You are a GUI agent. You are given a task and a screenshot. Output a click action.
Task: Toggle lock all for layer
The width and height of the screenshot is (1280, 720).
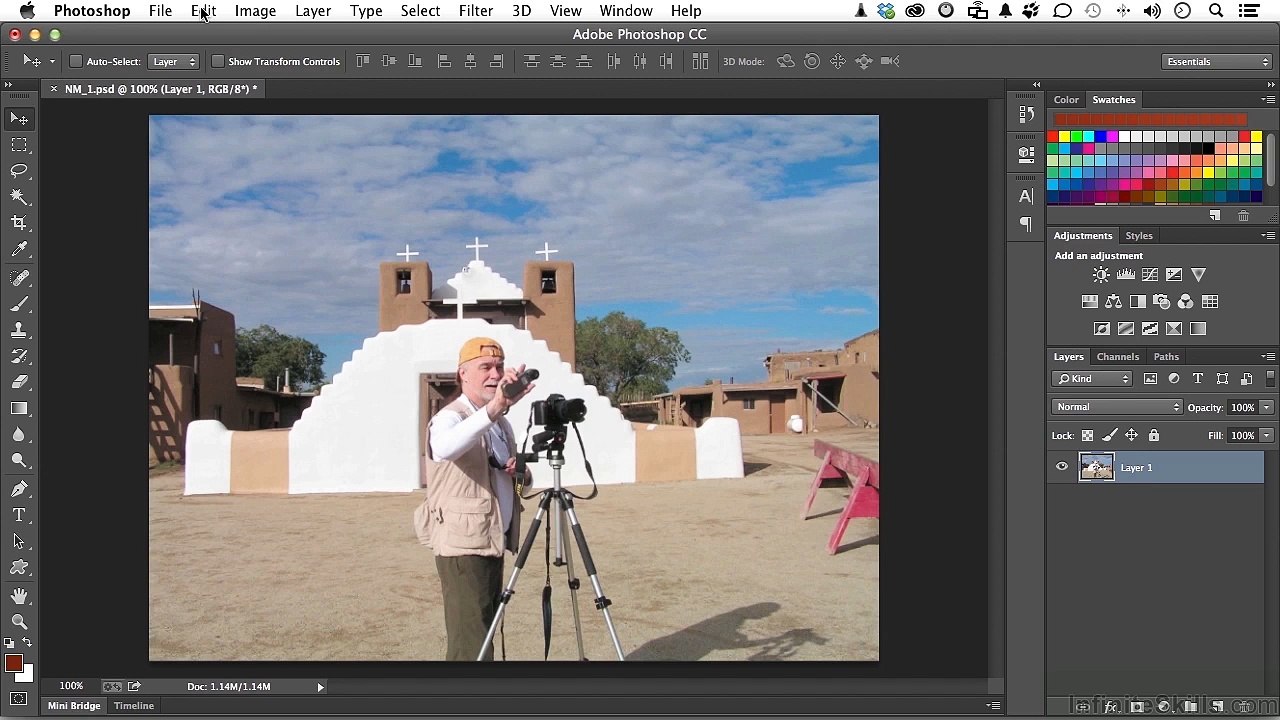[1154, 436]
